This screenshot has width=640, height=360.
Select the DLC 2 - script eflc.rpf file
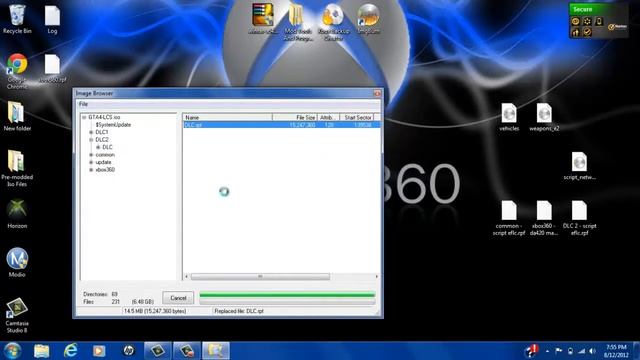(x=579, y=218)
